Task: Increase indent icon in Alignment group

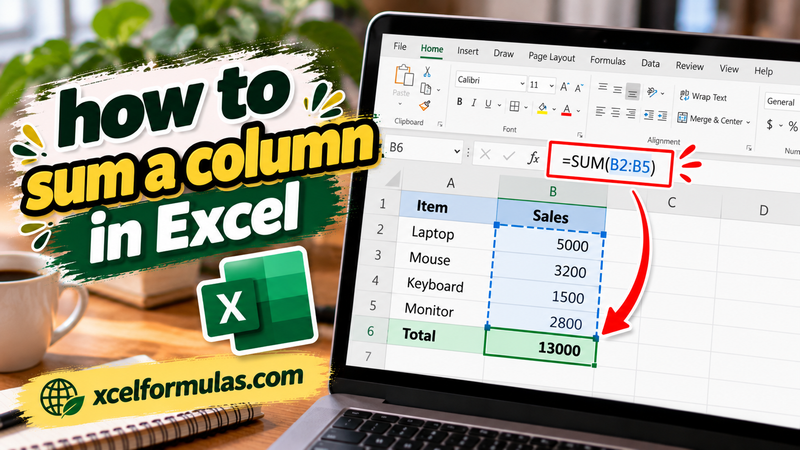Action: (662, 117)
